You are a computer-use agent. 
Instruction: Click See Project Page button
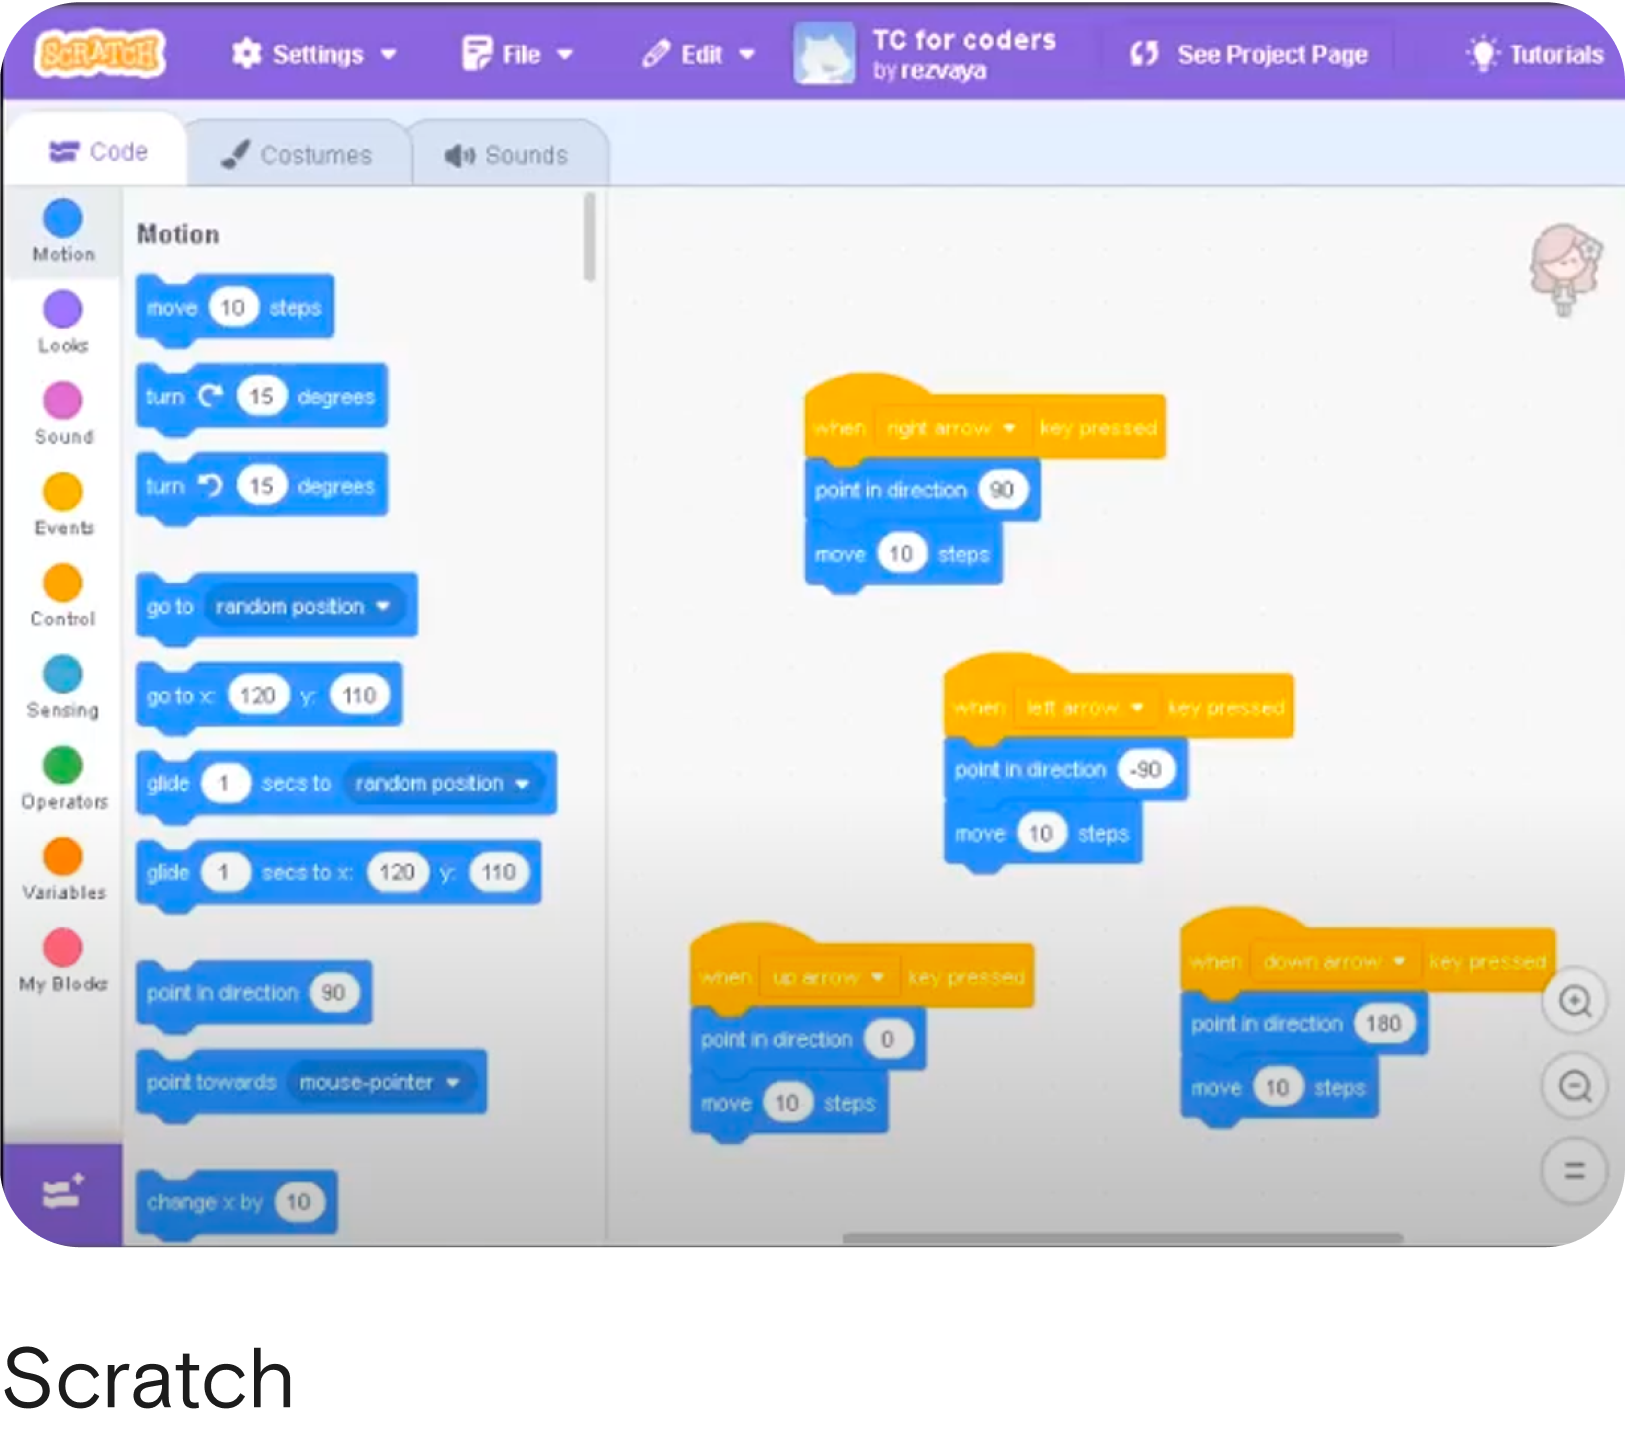tap(1248, 54)
